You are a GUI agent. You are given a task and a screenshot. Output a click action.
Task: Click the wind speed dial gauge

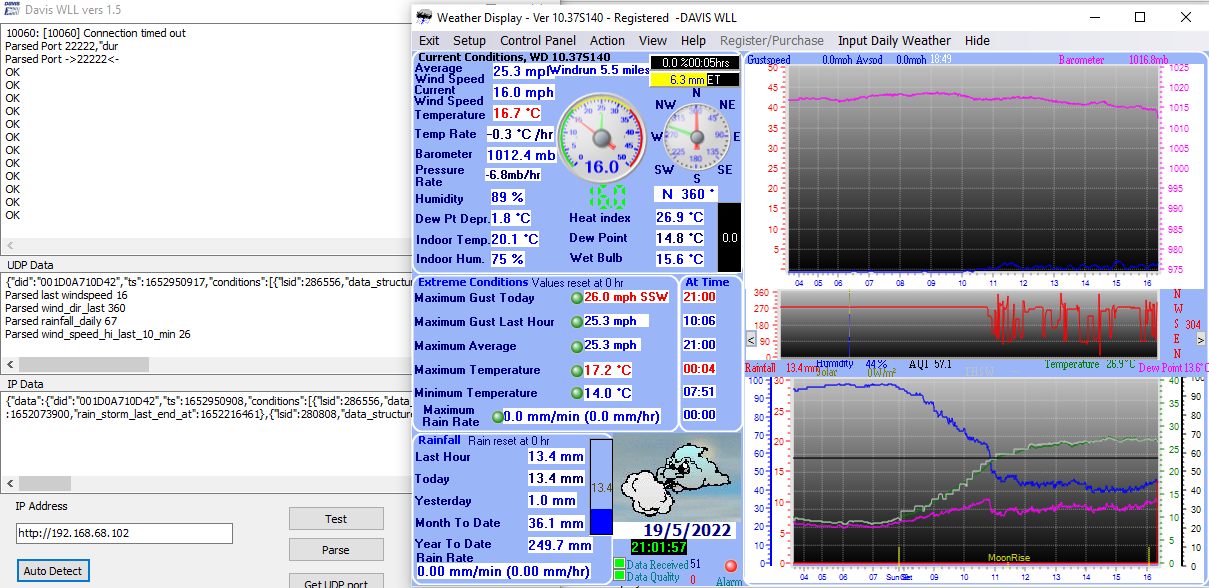click(x=601, y=136)
